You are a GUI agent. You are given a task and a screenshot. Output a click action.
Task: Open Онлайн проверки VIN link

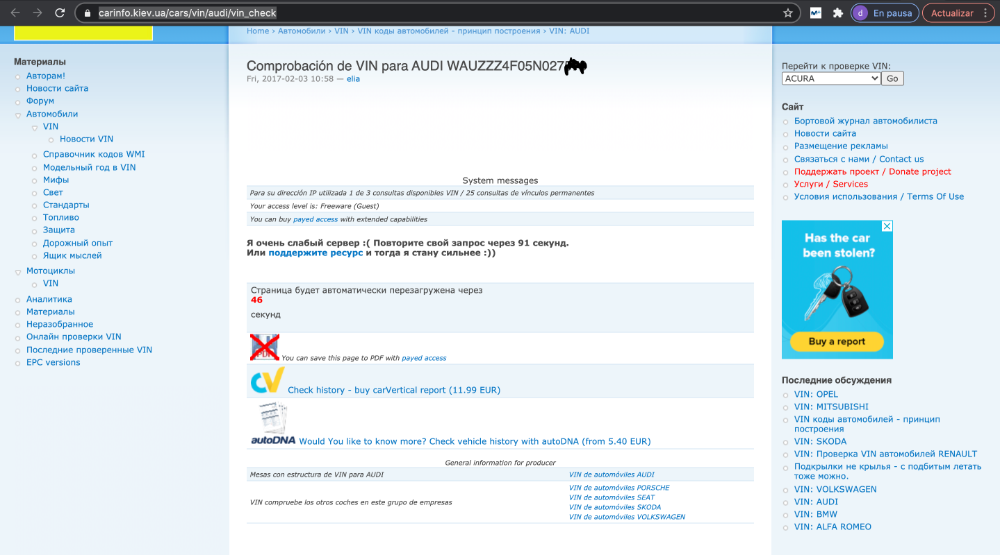pyautogui.click(x=73, y=337)
